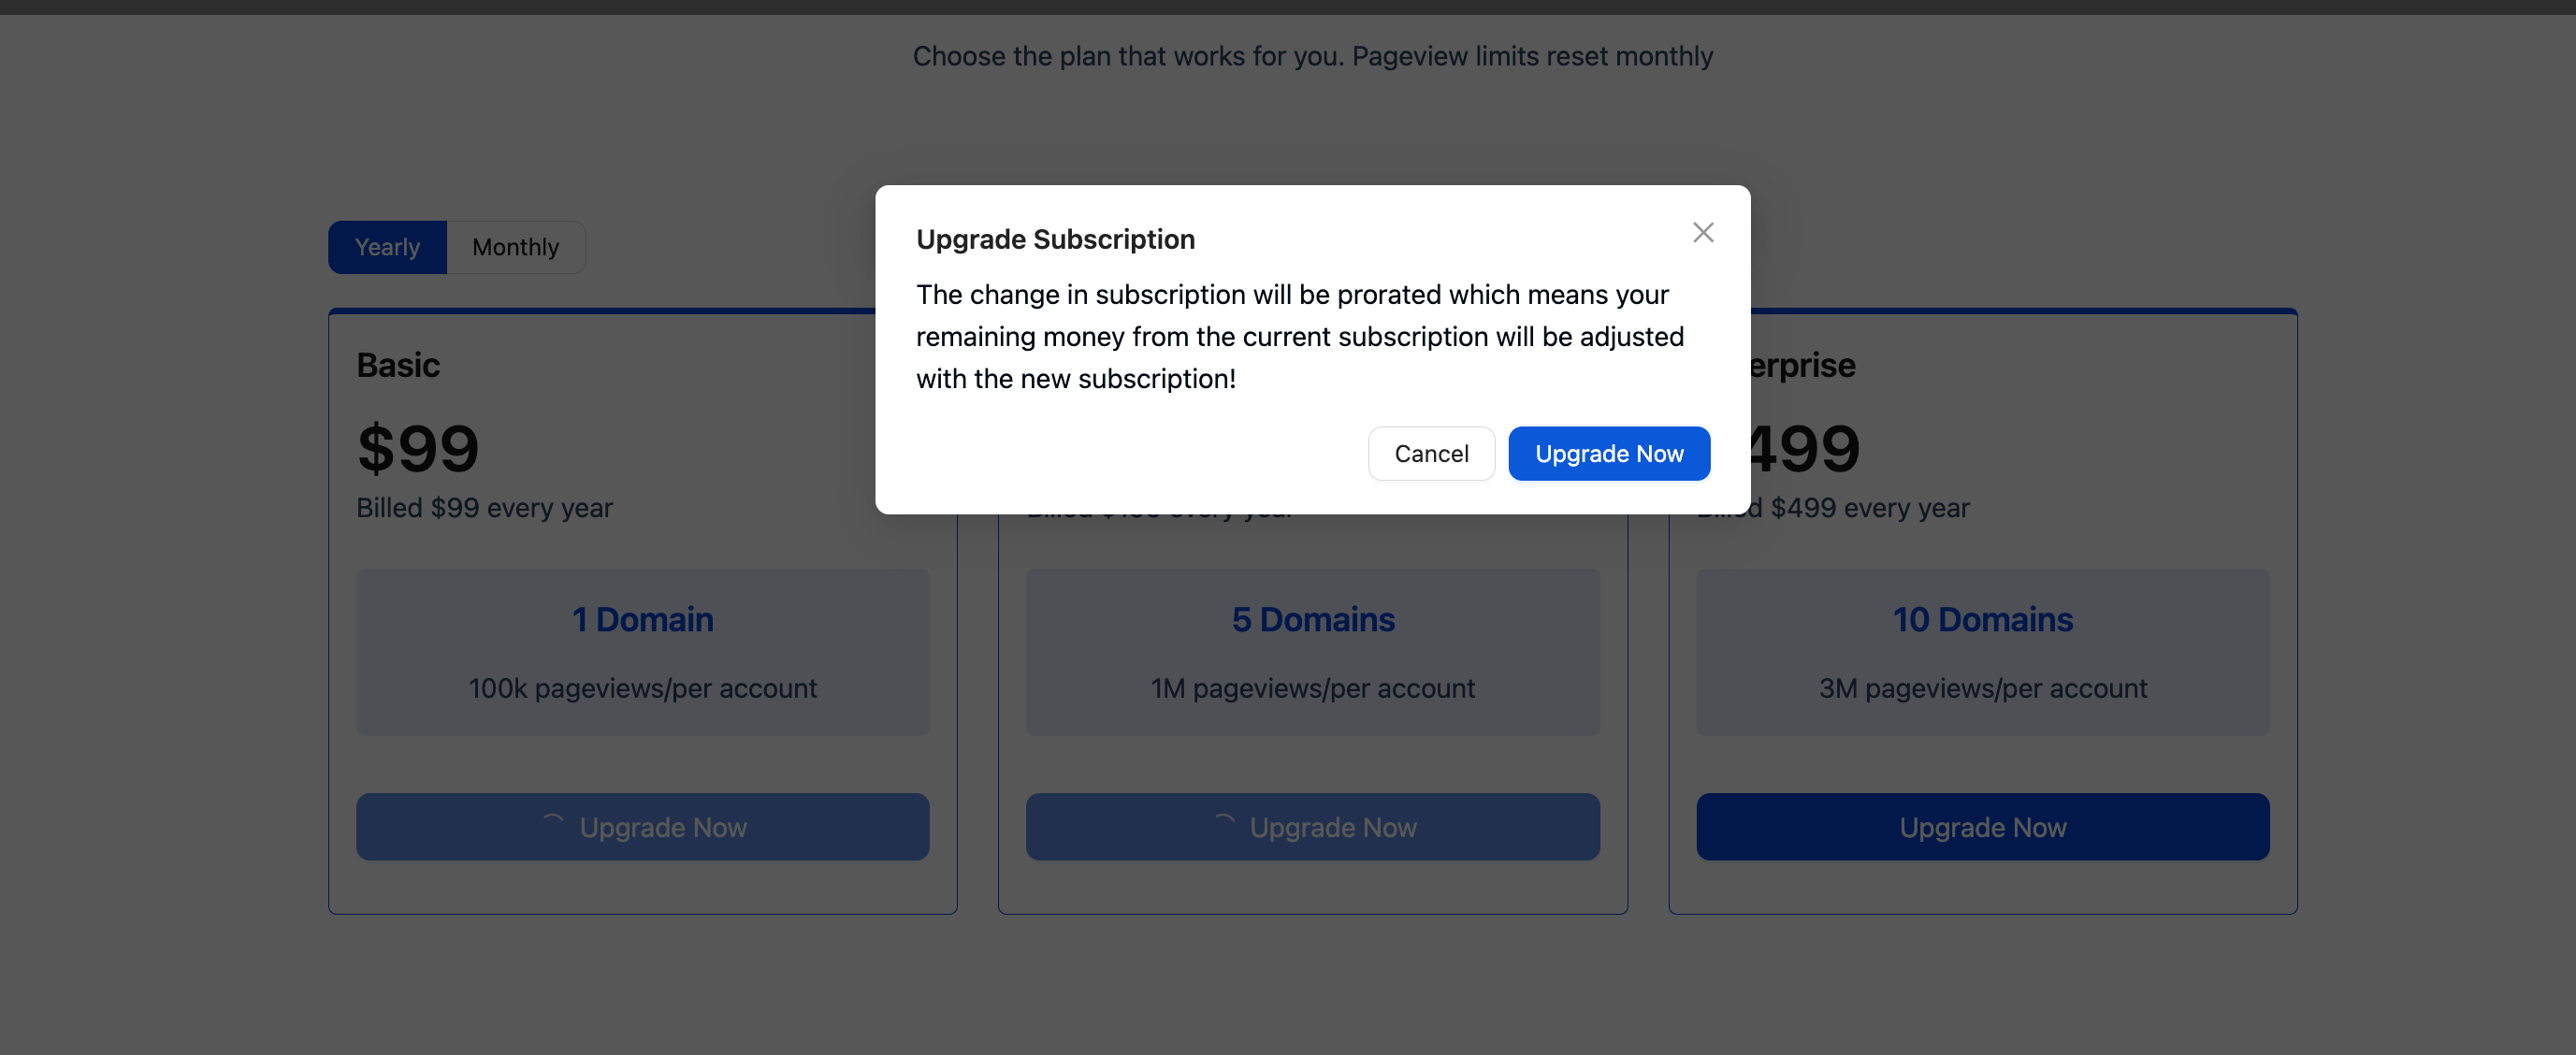Click the Billed $99 every year text
Image resolution: width=2576 pixels, height=1055 pixels.
484,508
